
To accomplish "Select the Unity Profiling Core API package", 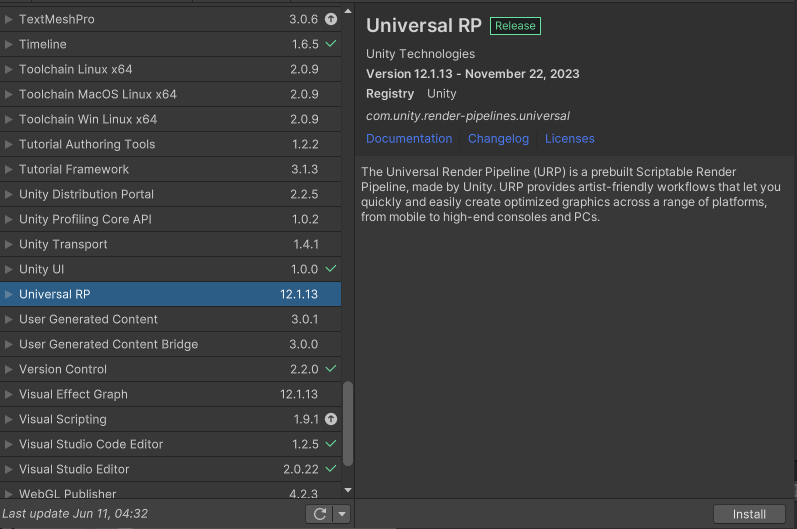I will [170, 219].
